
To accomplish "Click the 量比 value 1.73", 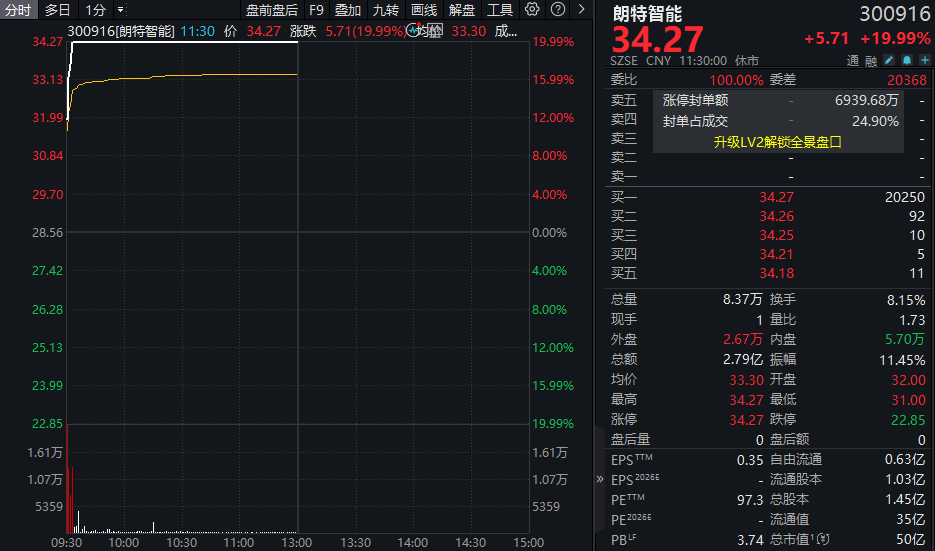I will coord(912,320).
